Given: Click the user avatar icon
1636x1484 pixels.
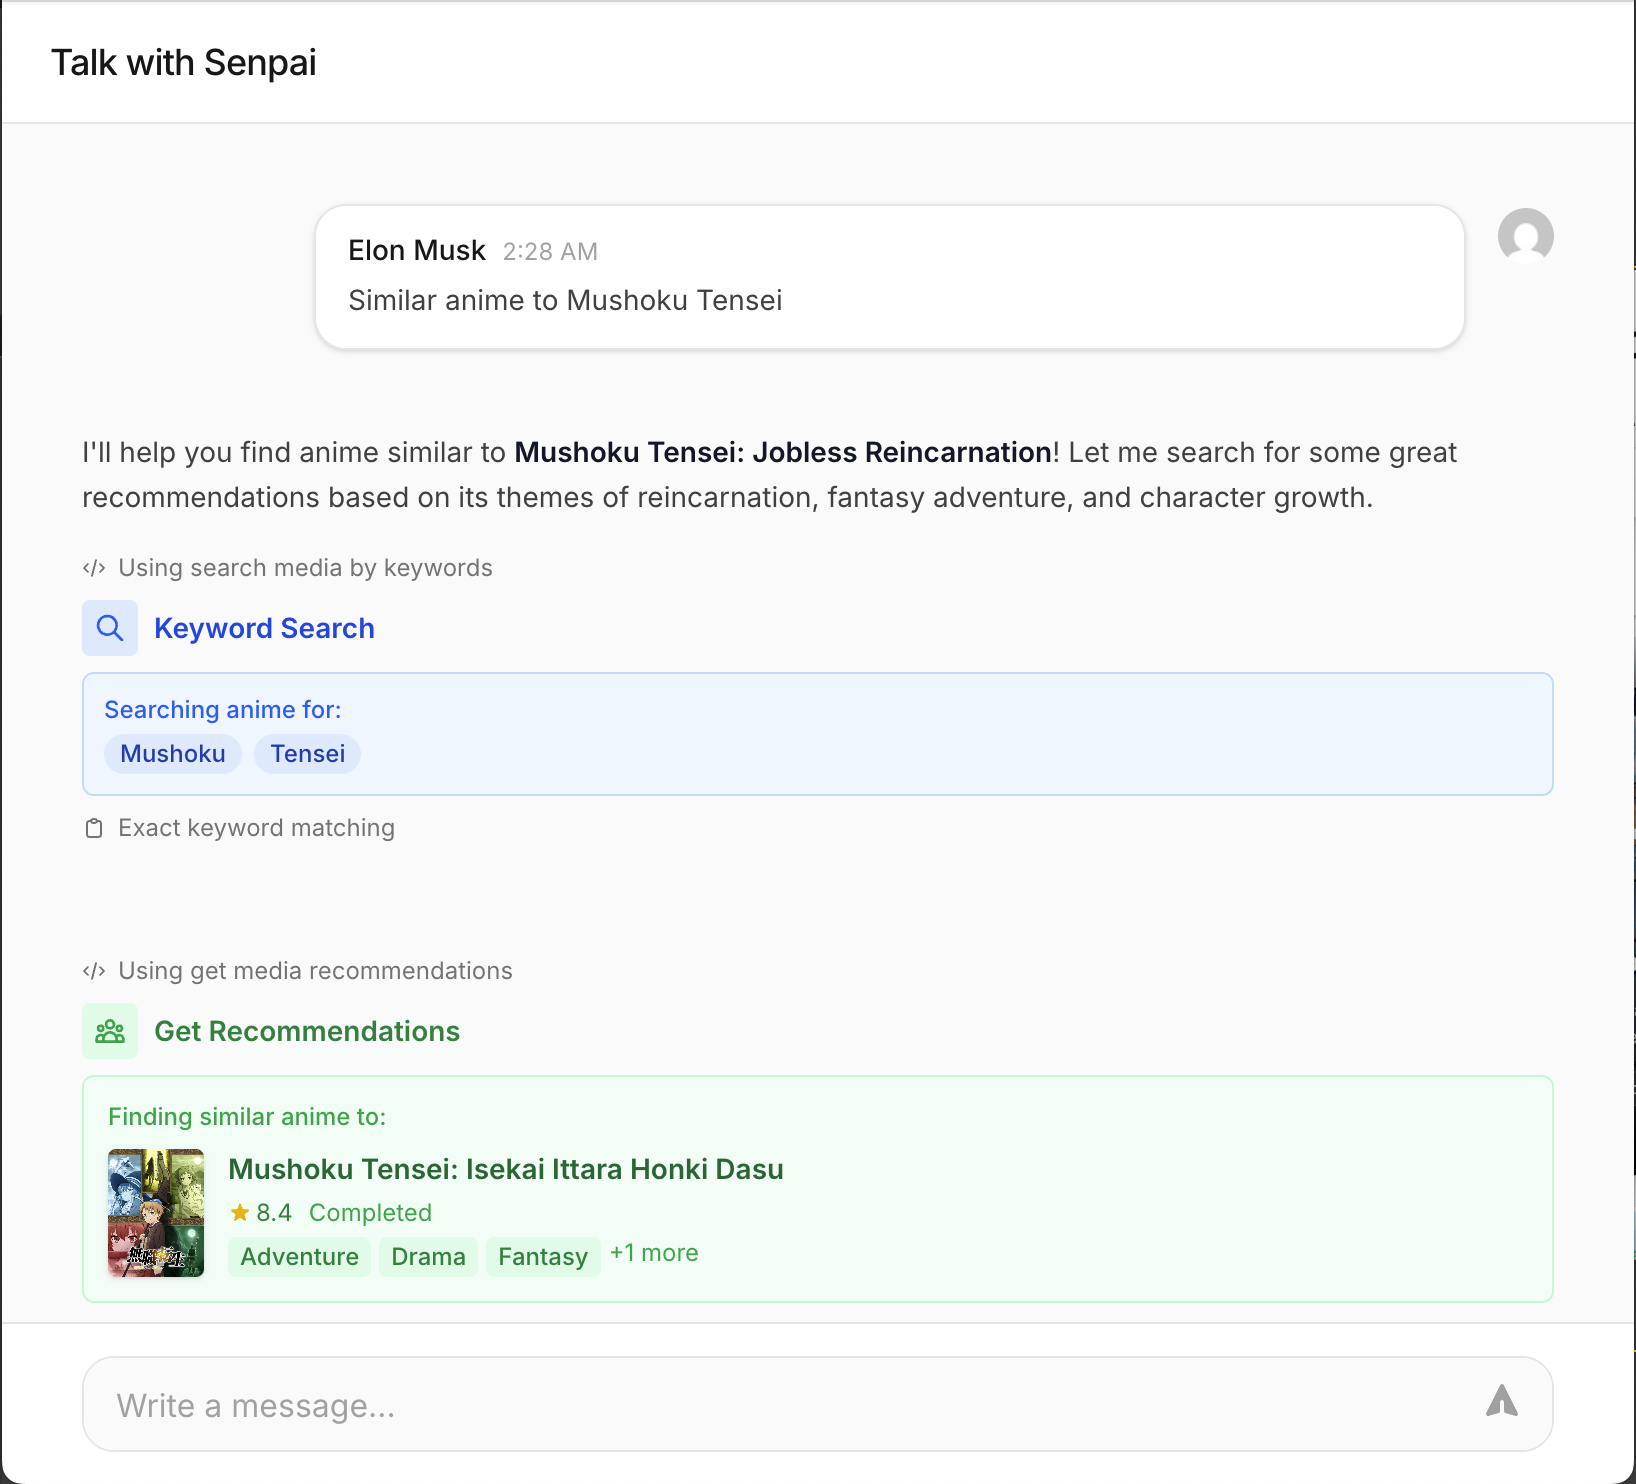Looking at the screenshot, I should [1525, 236].
